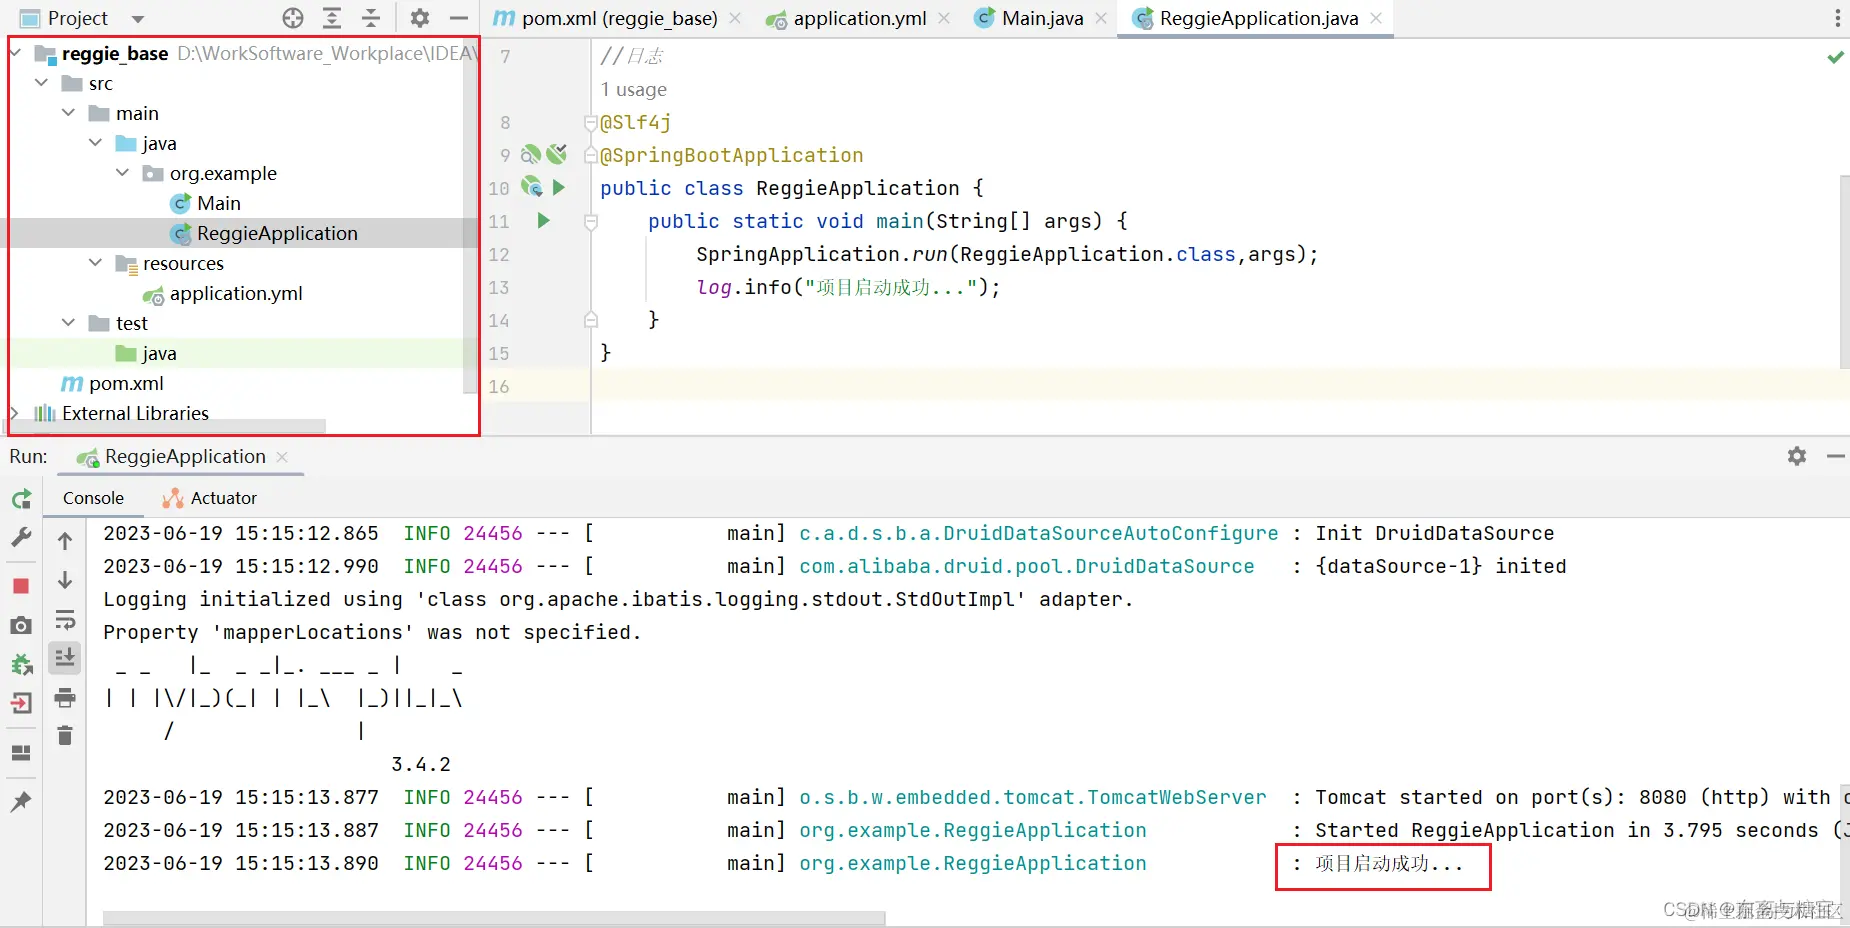
Task: Click the inspections checkmark in editor
Action: (x=1835, y=57)
